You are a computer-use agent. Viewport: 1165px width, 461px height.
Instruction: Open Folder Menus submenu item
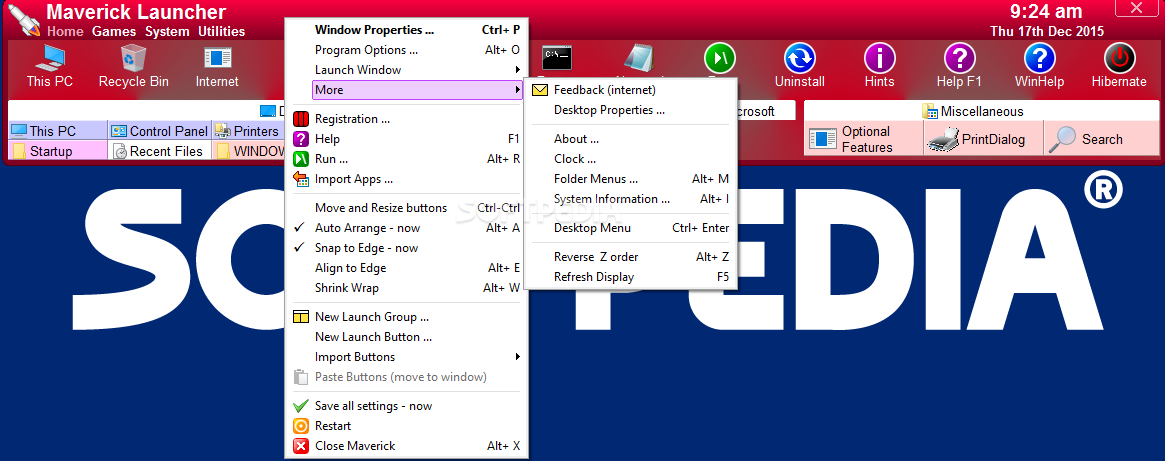pyautogui.click(x=630, y=179)
